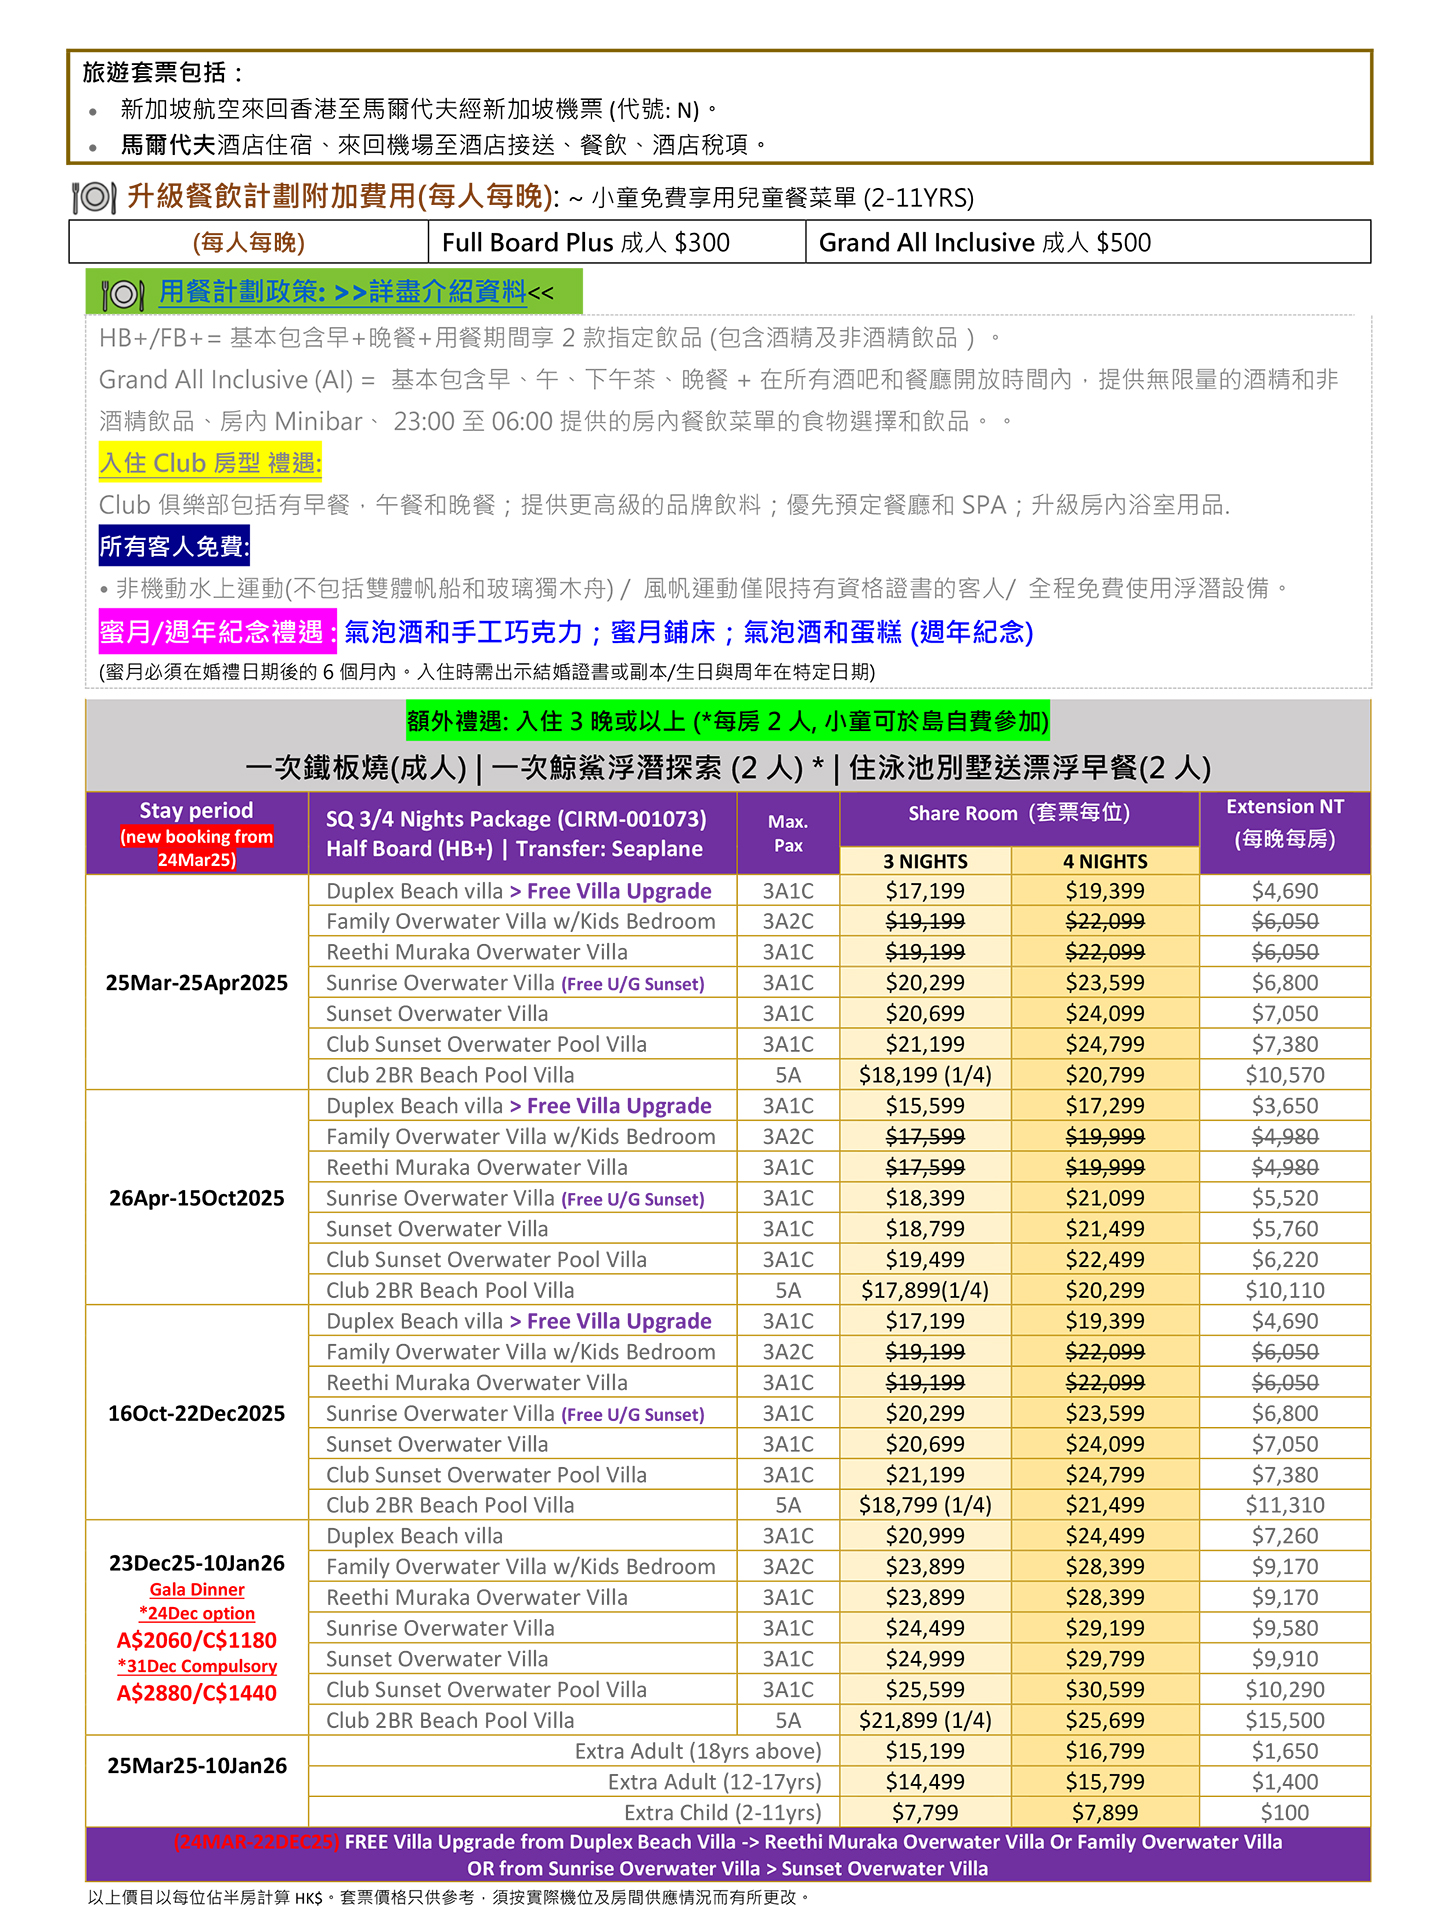
Task: Select the $25,599 three-night price
Action: click(925, 1690)
